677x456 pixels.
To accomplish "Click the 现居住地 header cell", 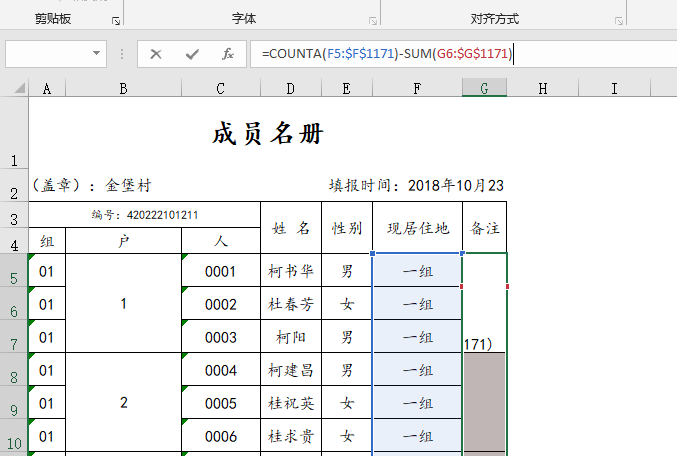I will click(418, 228).
